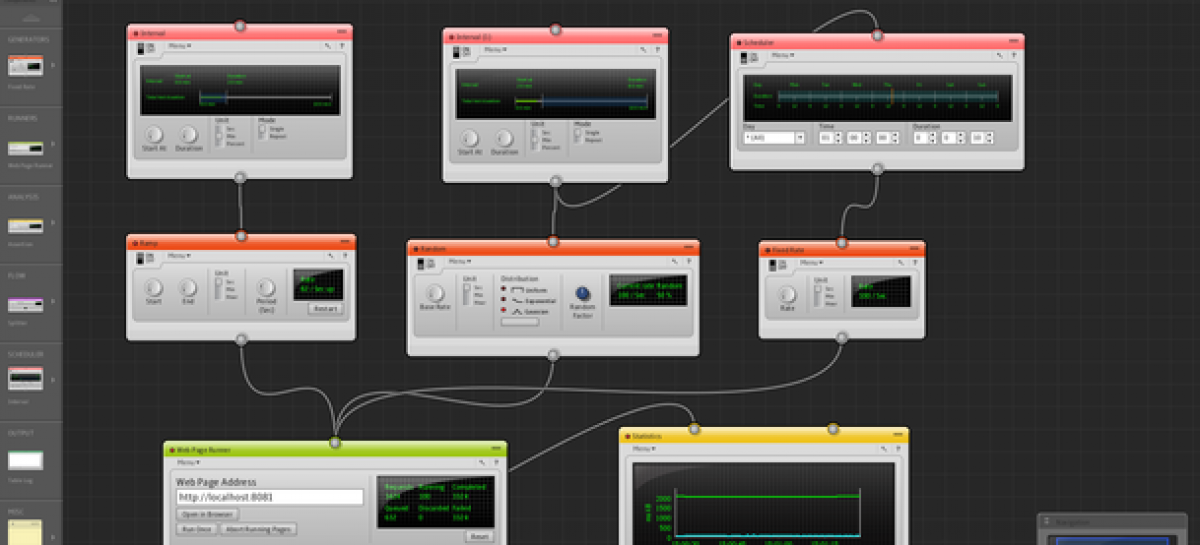Click the Splitter flow icon in sidebar

(x=26, y=304)
